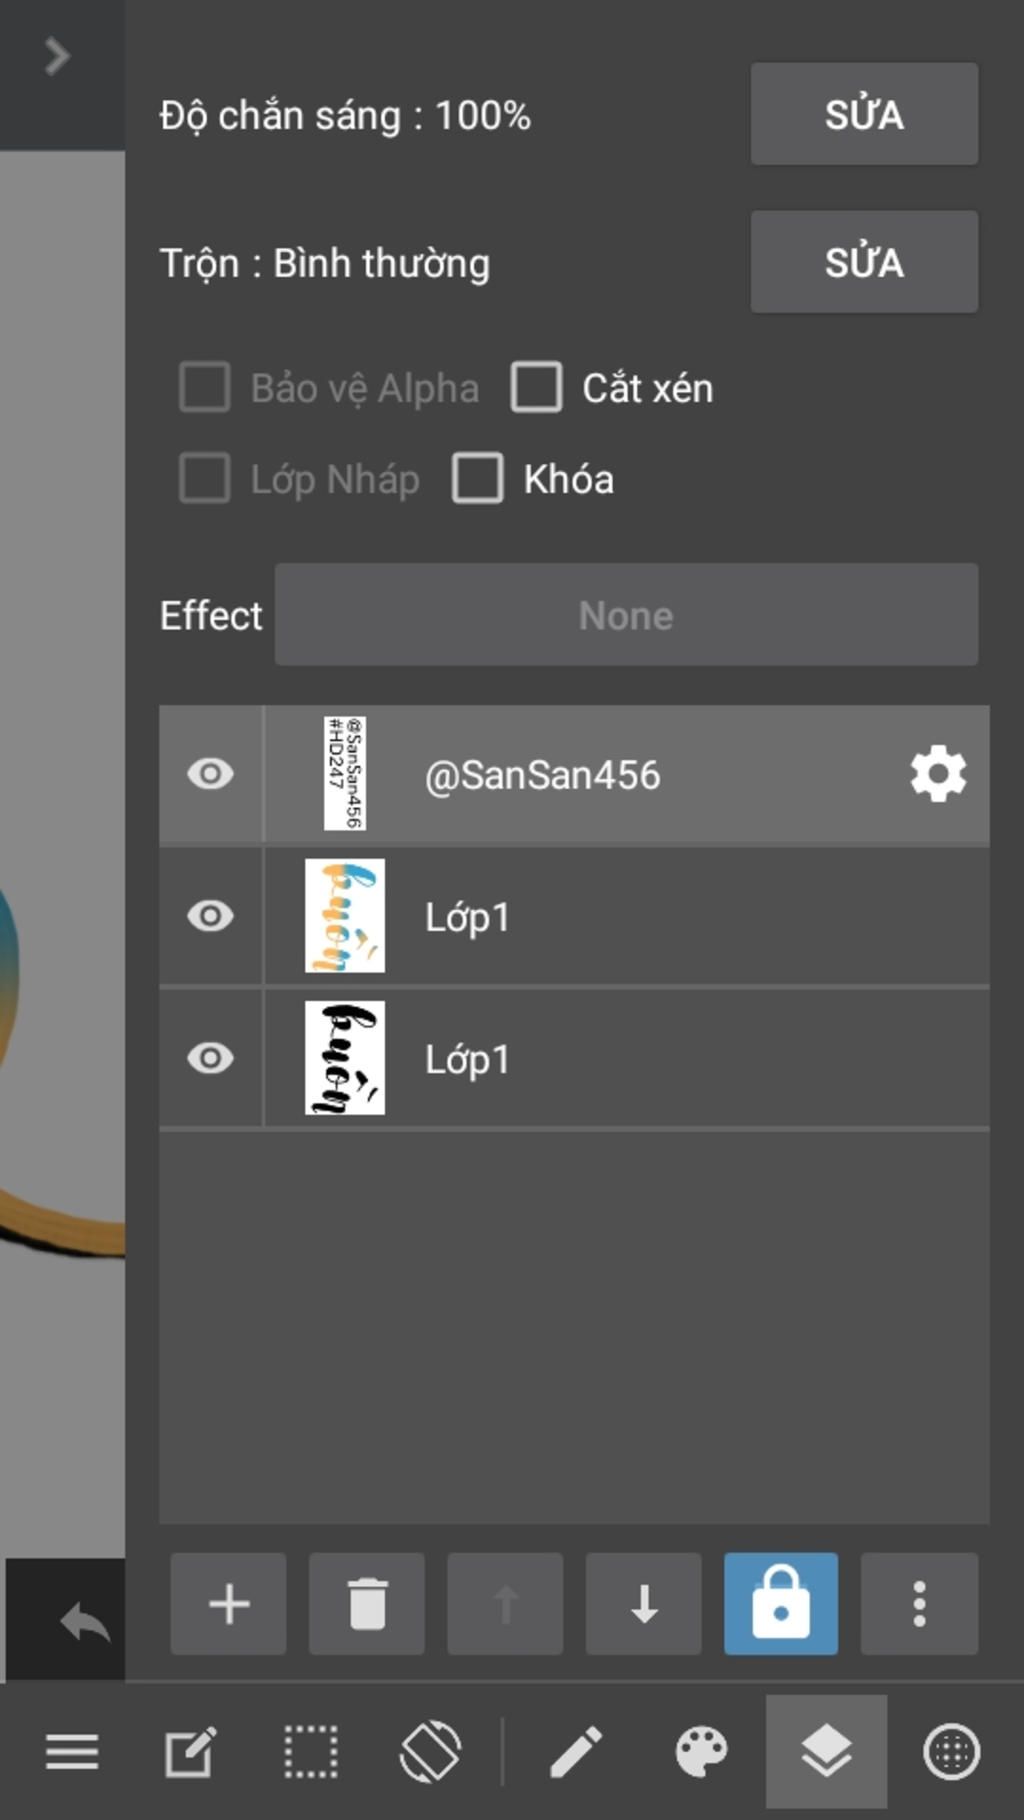Select the colored Lớp1 layer thumbnail
This screenshot has height=1820, width=1024.
coord(345,916)
